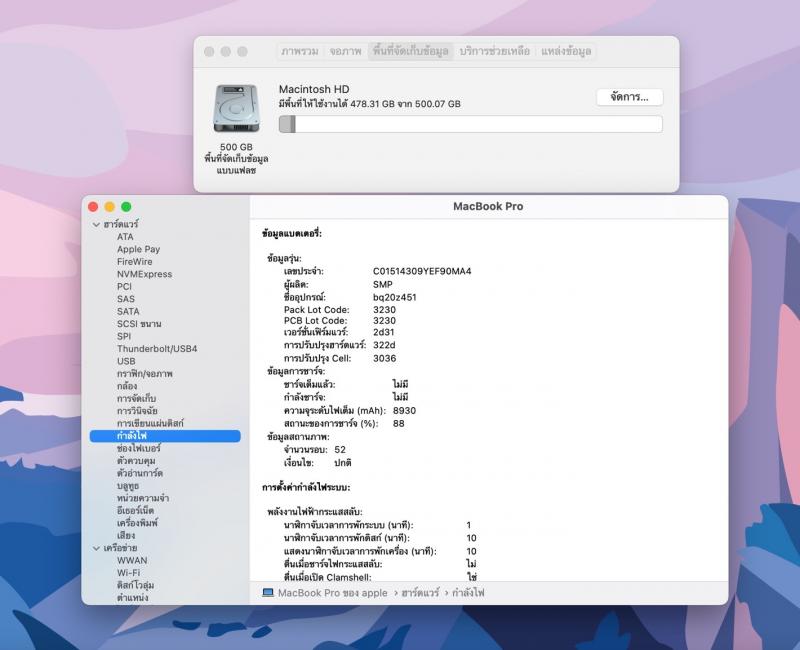Click full charge capacity value 8930
The width and height of the screenshot is (800, 650).
coord(404,411)
